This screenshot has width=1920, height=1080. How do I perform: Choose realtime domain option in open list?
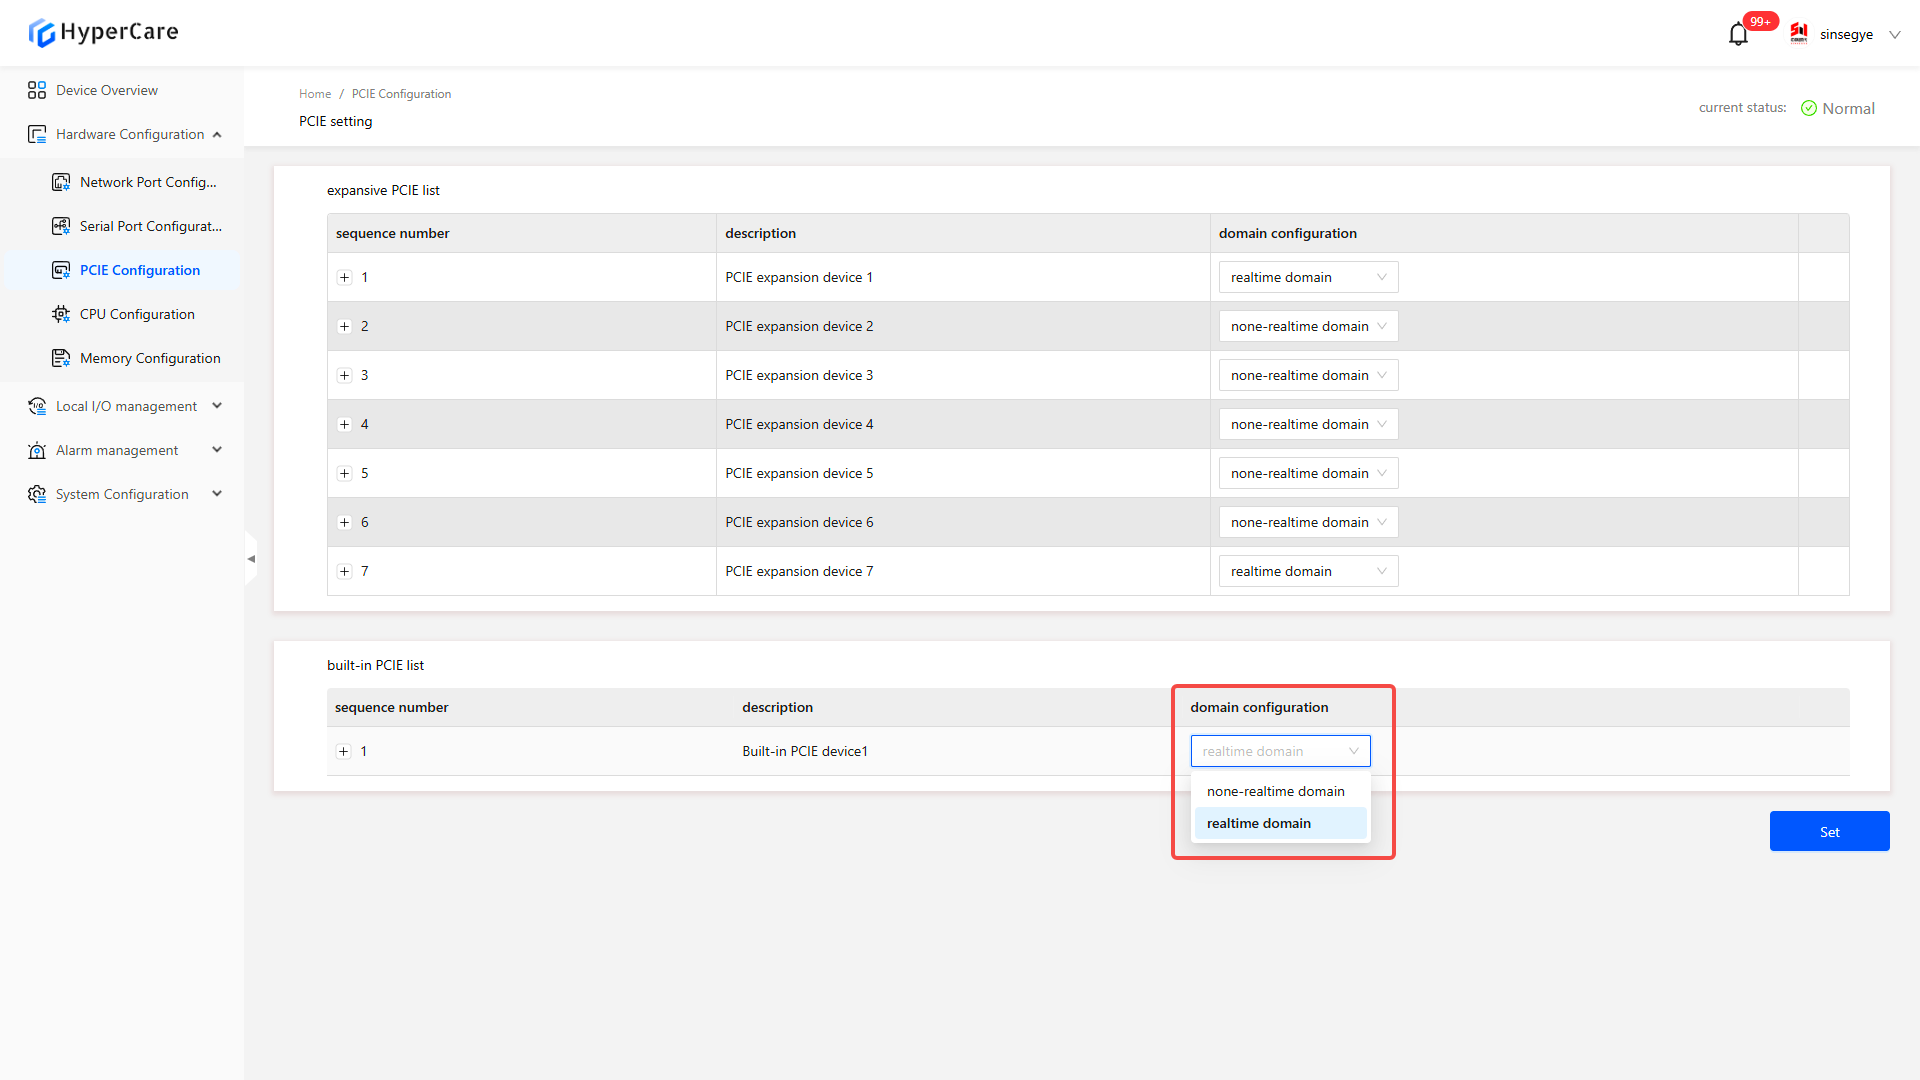click(1259, 823)
